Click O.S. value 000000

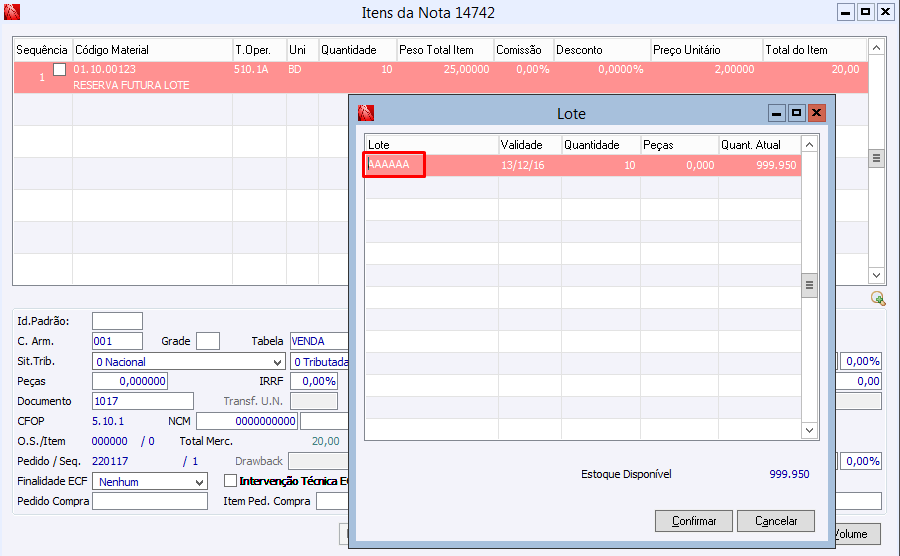110,441
